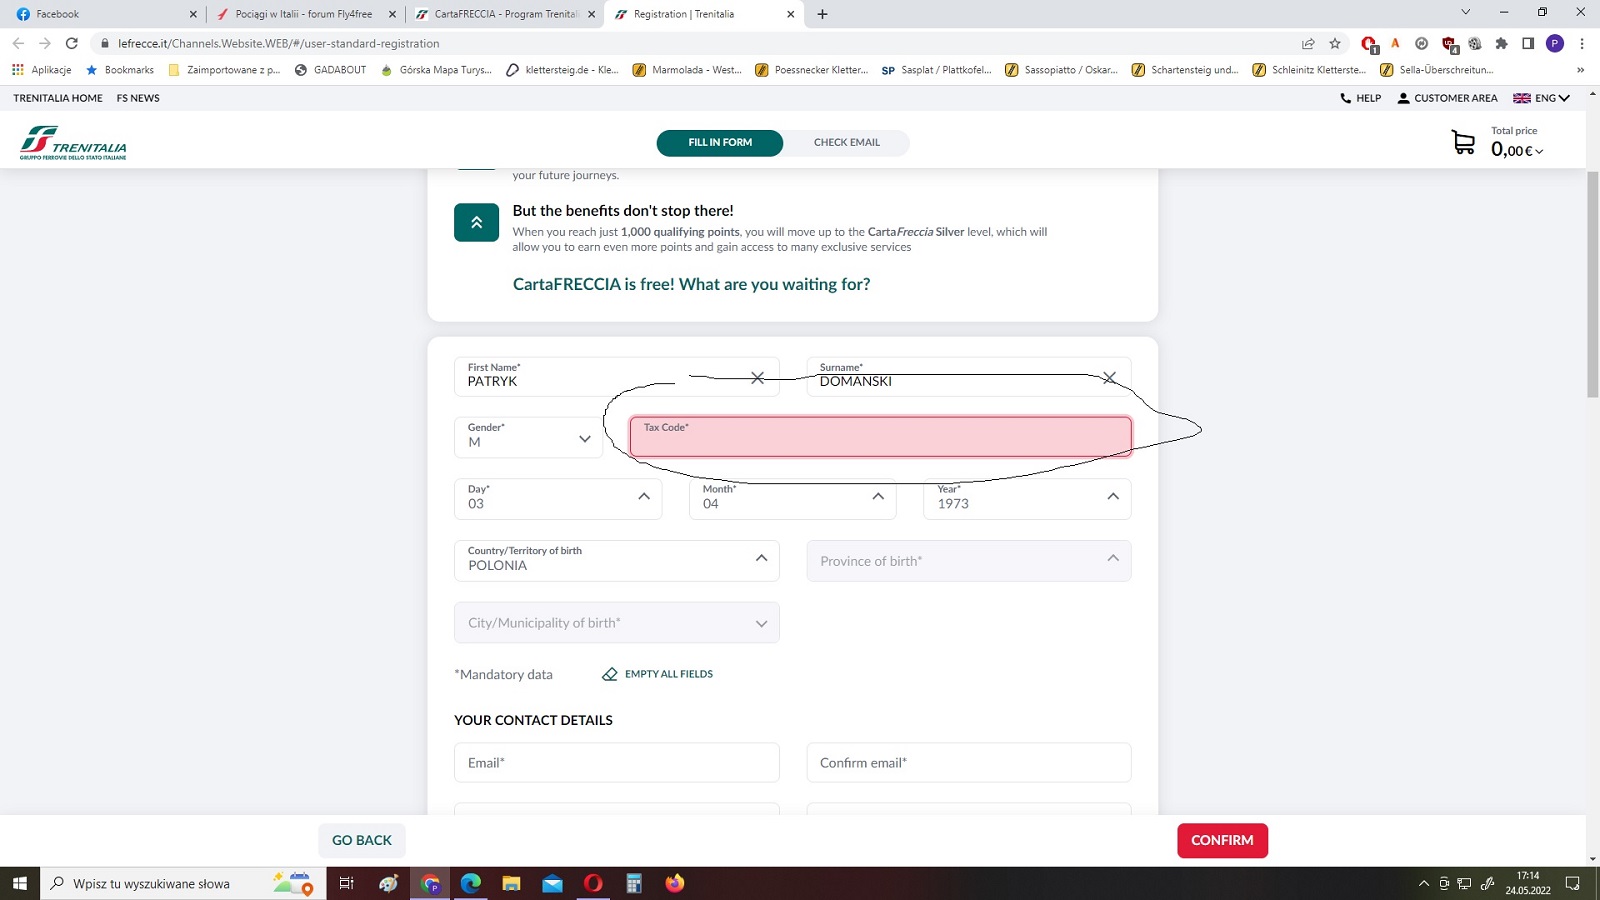Reload the page in Chrome
The width and height of the screenshot is (1600, 900).
(x=71, y=43)
